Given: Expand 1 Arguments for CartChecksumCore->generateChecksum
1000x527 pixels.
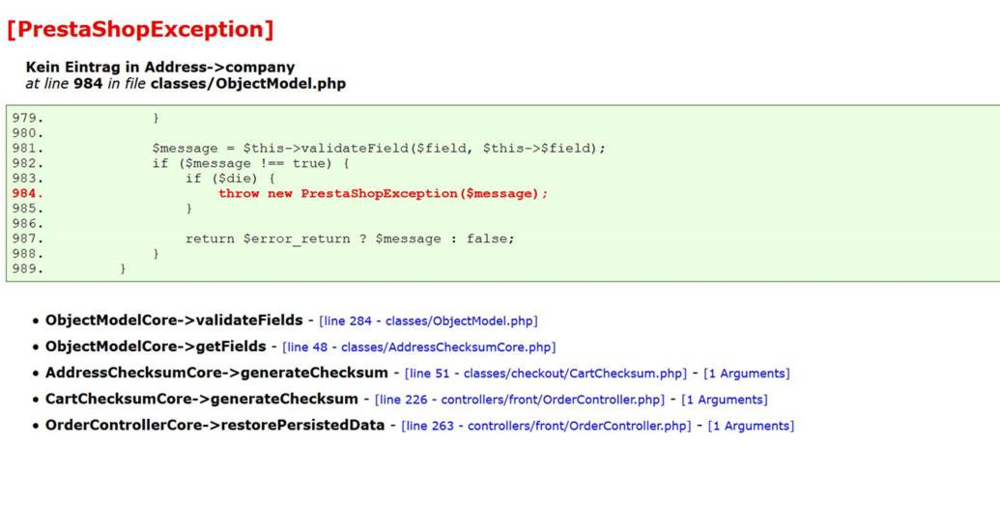Looking at the screenshot, I should [x=724, y=399].
